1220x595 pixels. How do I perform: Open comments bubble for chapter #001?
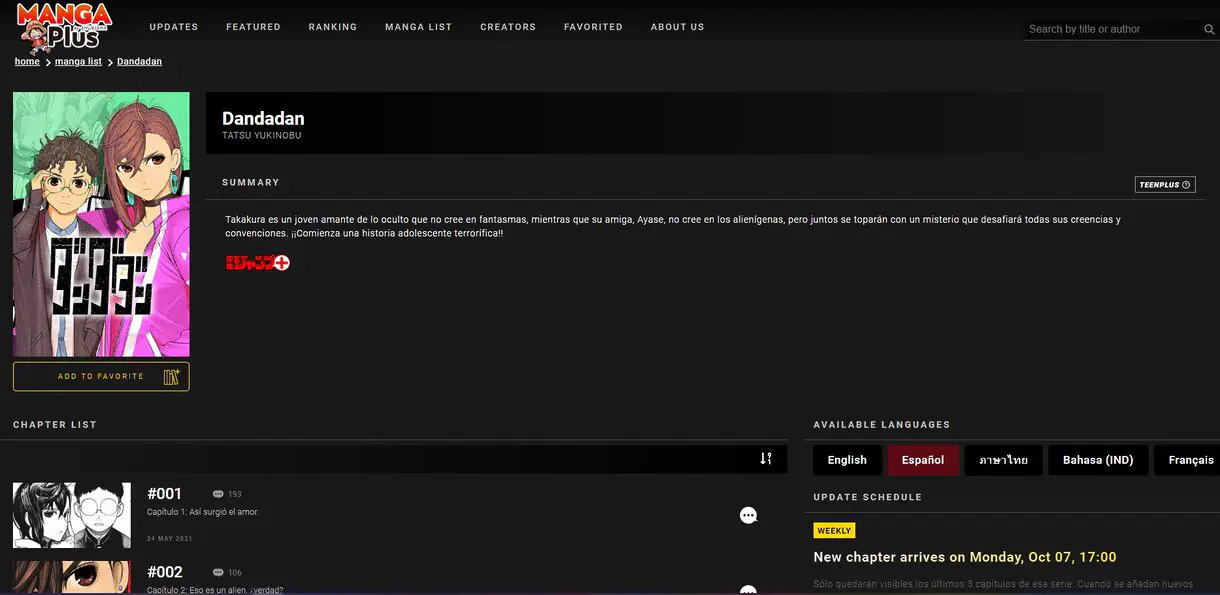(x=748, y=515)
